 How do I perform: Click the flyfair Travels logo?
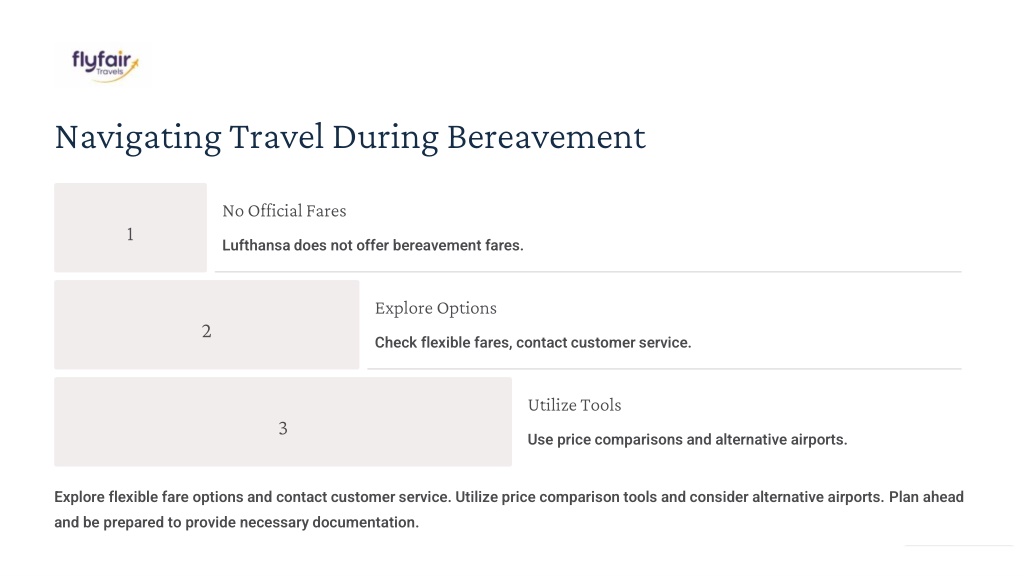[104, 65]
